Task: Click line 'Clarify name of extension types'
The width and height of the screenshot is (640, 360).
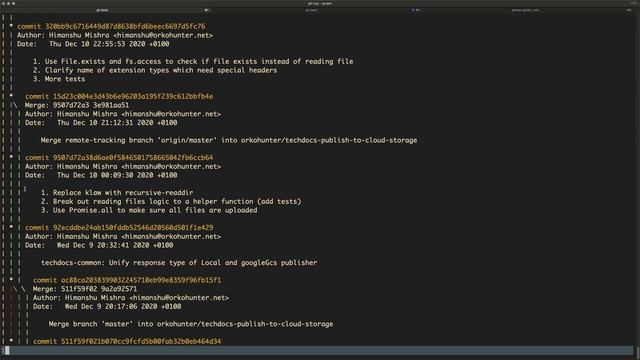Action: [155, 70]
